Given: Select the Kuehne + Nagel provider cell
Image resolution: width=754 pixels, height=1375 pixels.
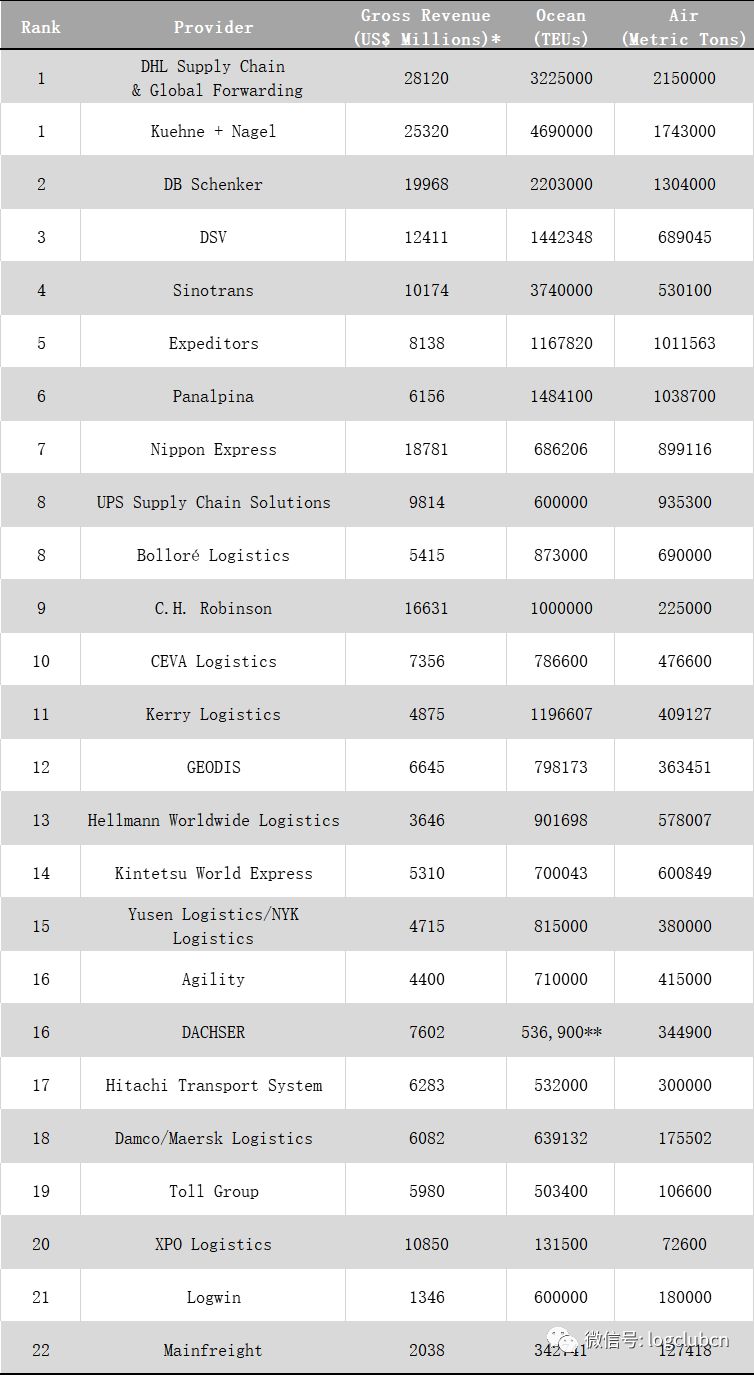Looking at the screenshot, I should 213,131.
